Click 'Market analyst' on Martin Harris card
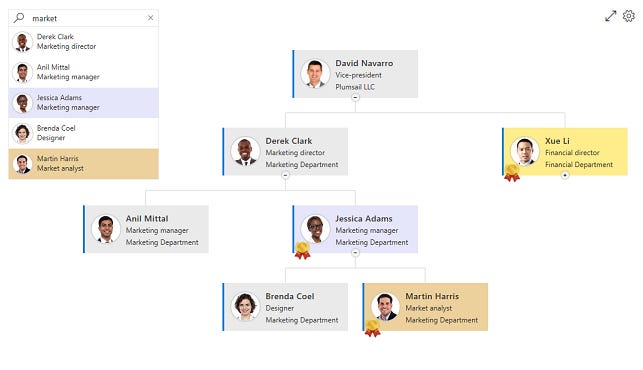This screenshot has width=643, height=370. [x=429, y=308]
